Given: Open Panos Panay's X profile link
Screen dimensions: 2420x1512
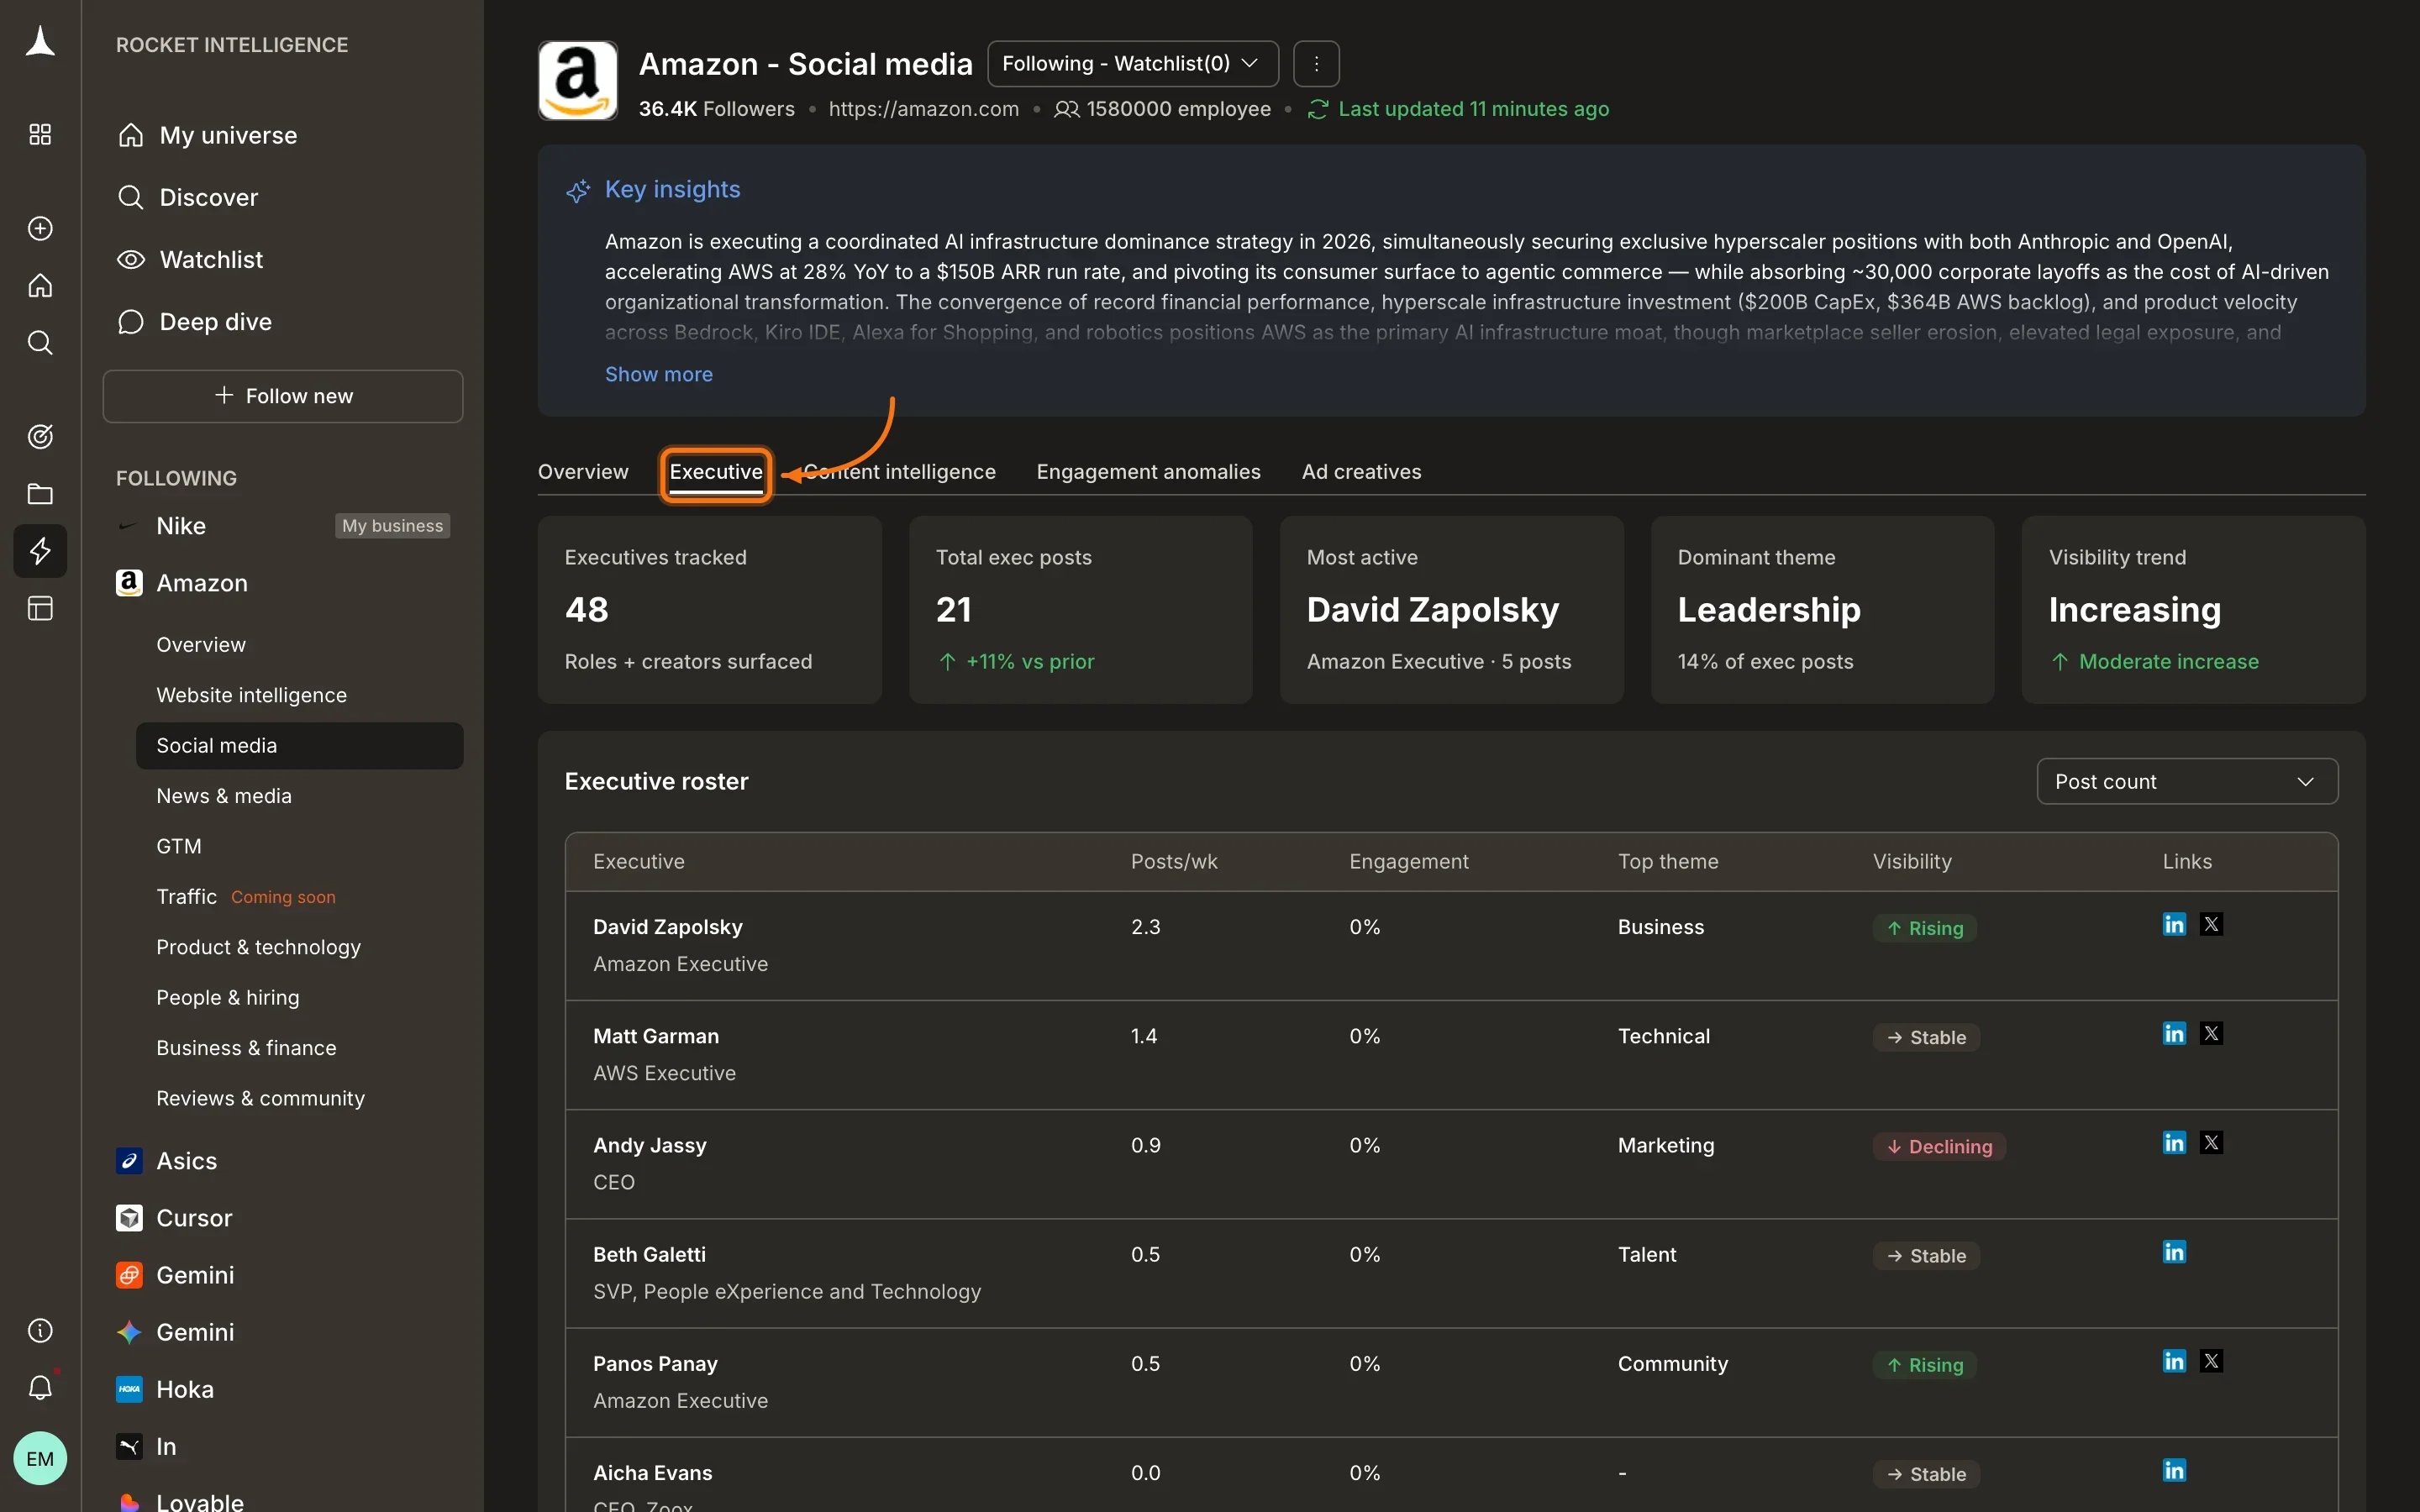Looking at the screenshot, I should point(2211,1361).
